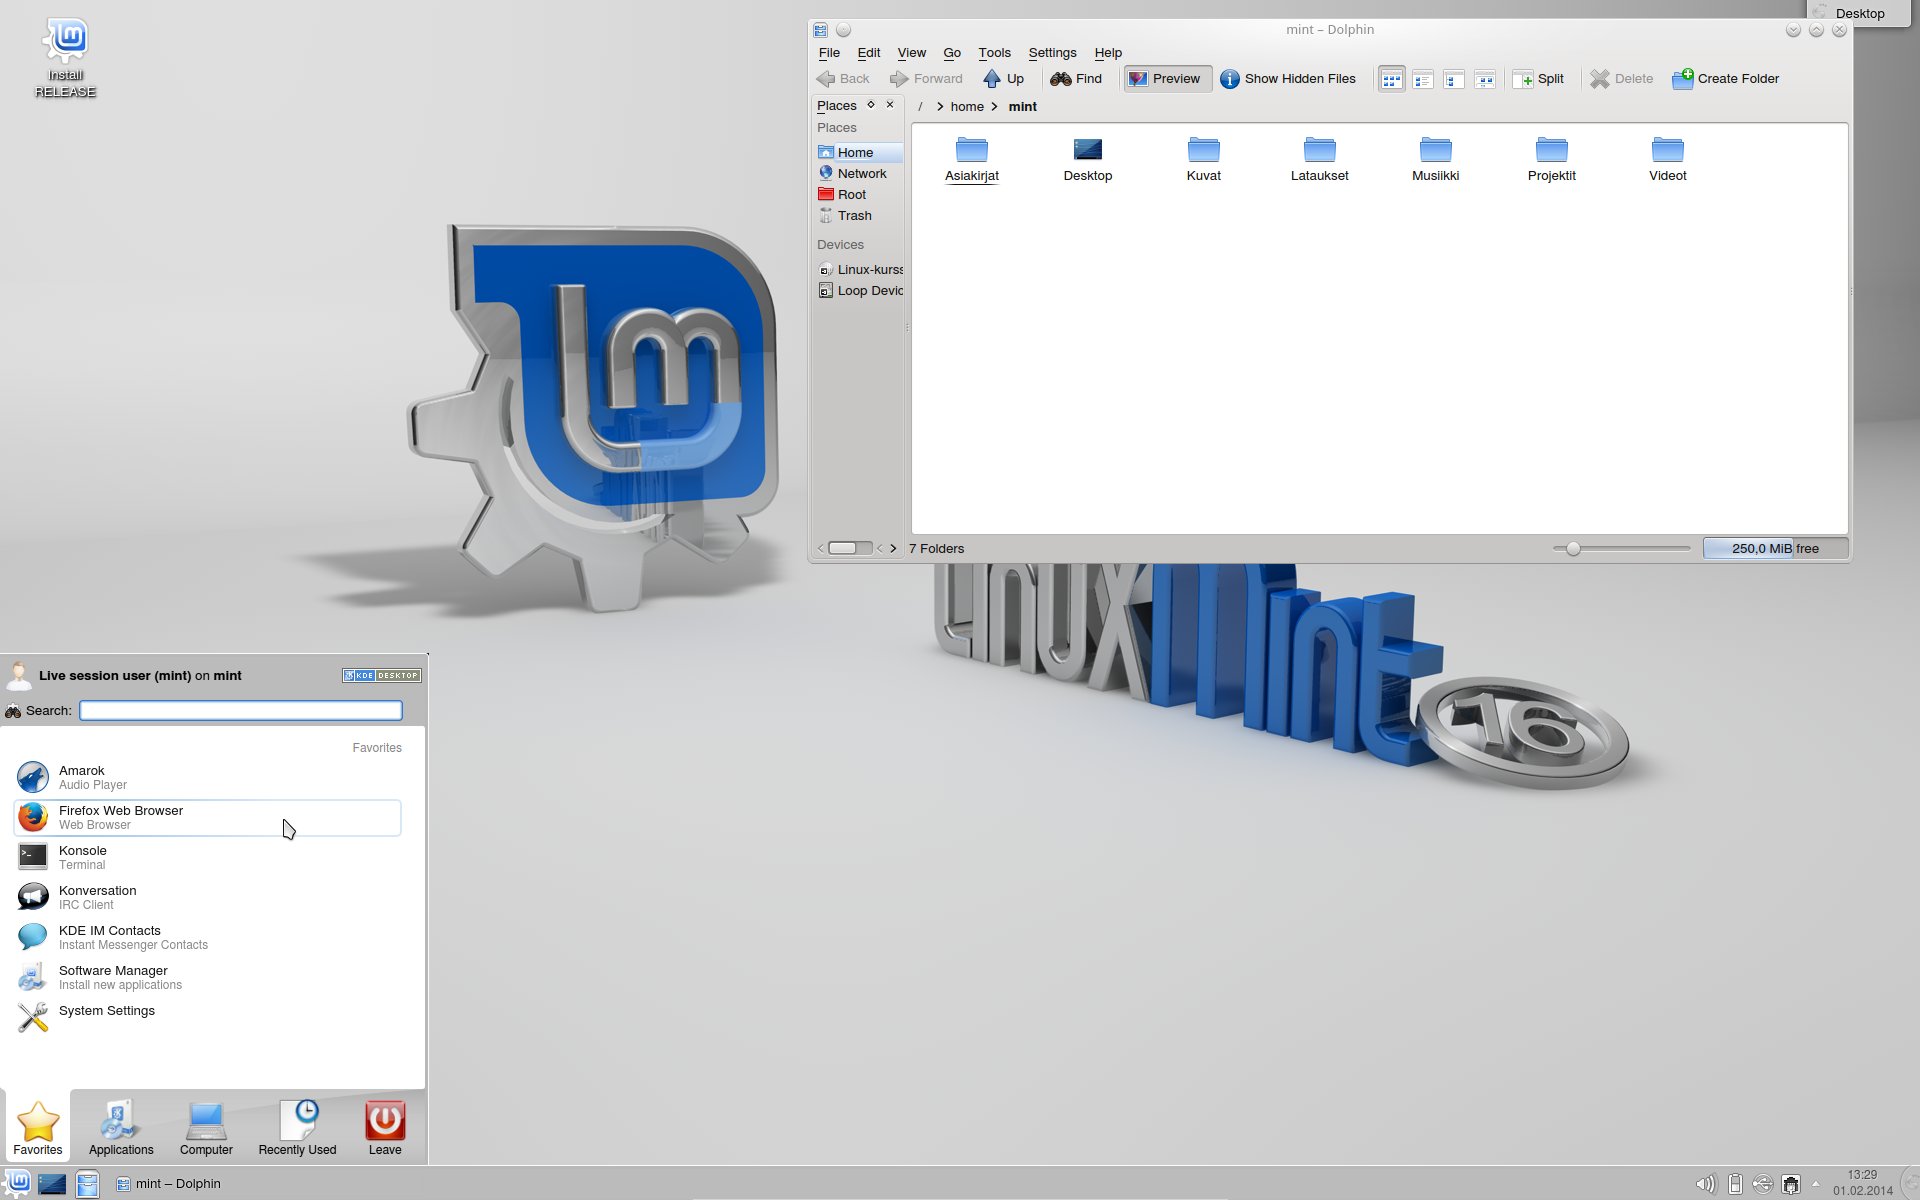
Task: Select the Projektit folder
Action: [1552, 160]
